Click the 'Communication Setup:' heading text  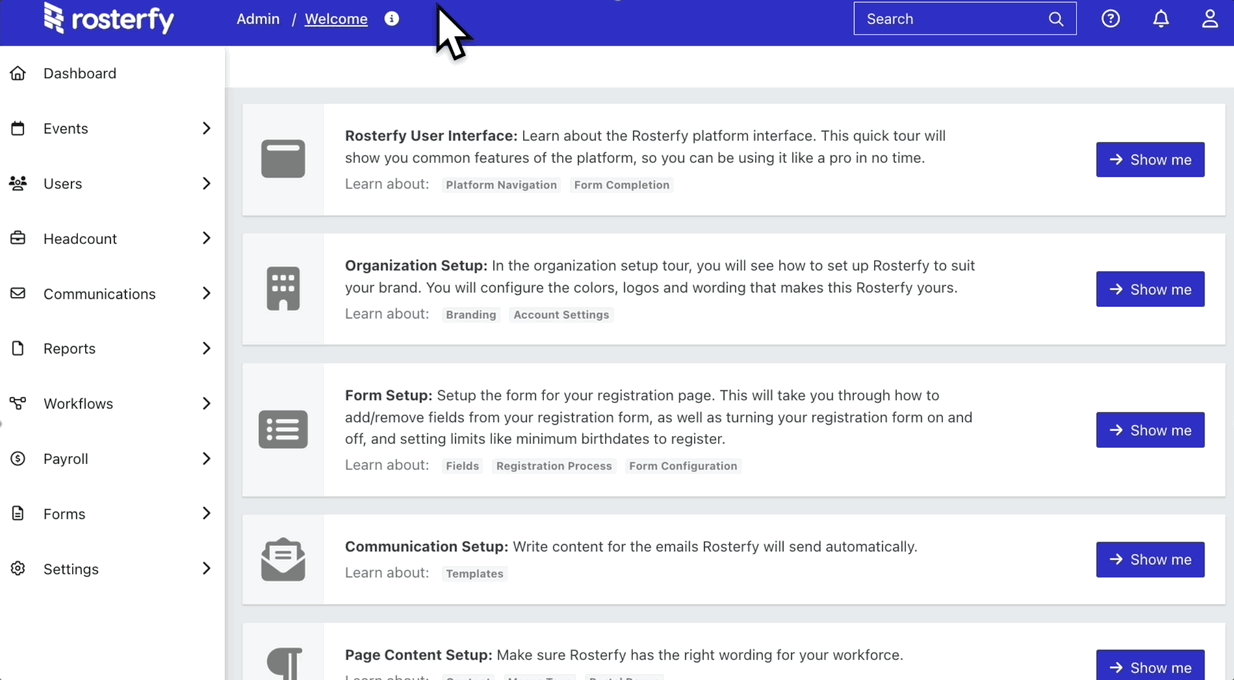pyautogui.click(x=427, y=547)
